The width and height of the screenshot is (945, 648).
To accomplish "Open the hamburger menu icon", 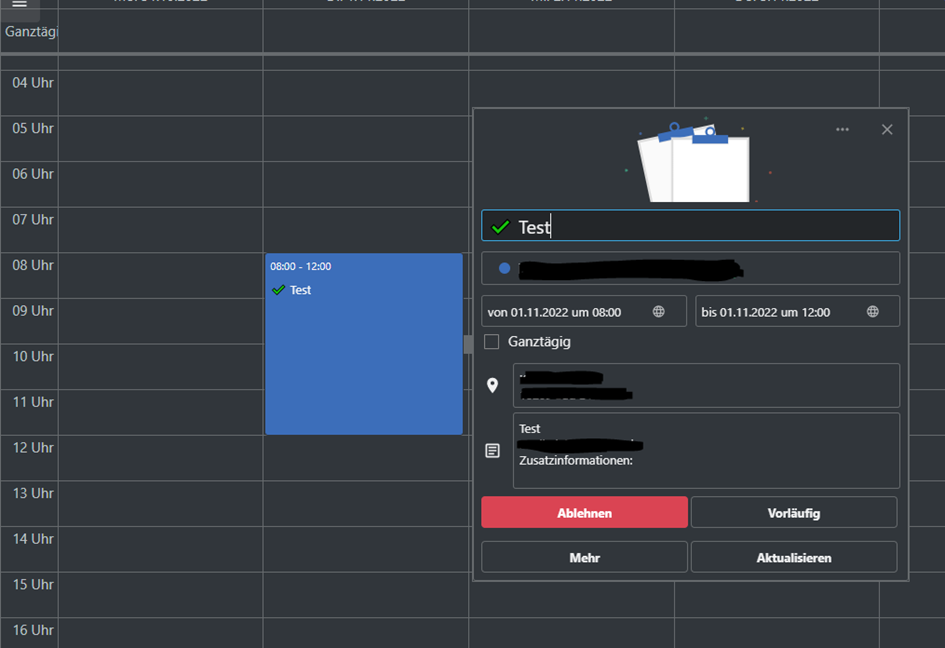I will pyautogui.click(x=19, y=4).
